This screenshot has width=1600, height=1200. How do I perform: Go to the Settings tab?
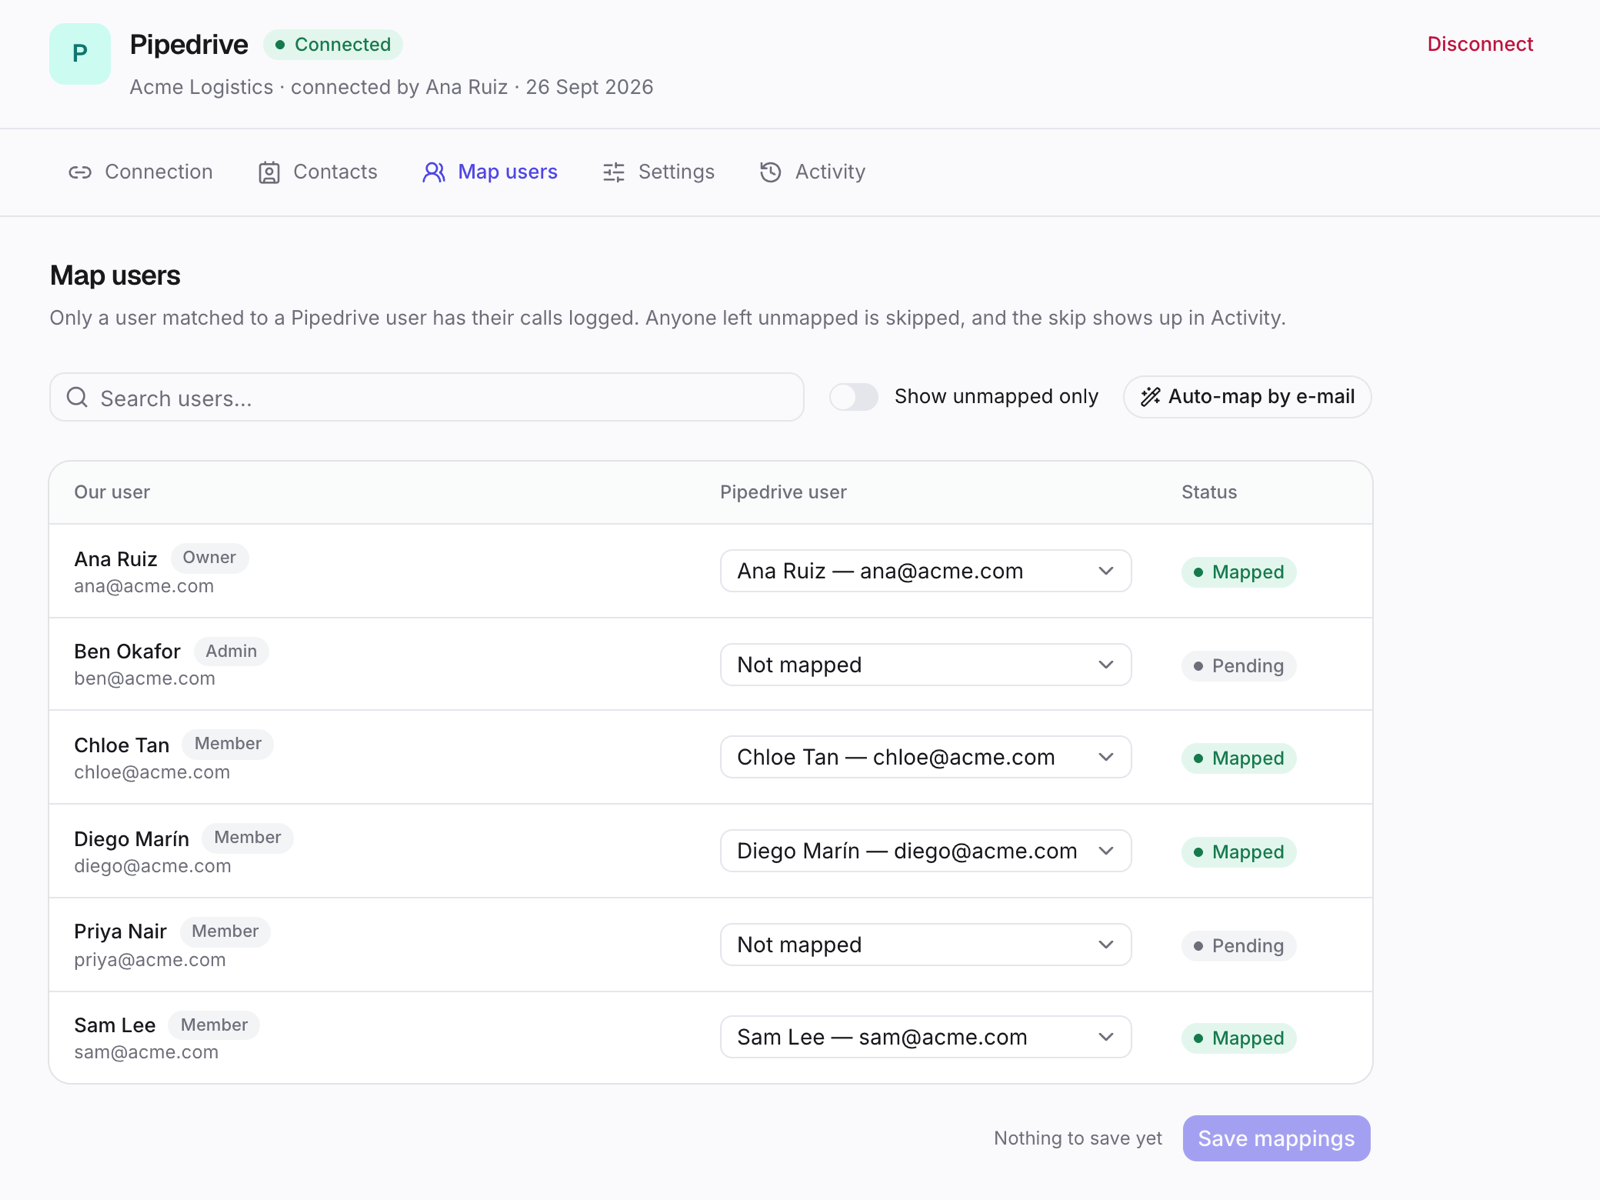pos(659,172)
